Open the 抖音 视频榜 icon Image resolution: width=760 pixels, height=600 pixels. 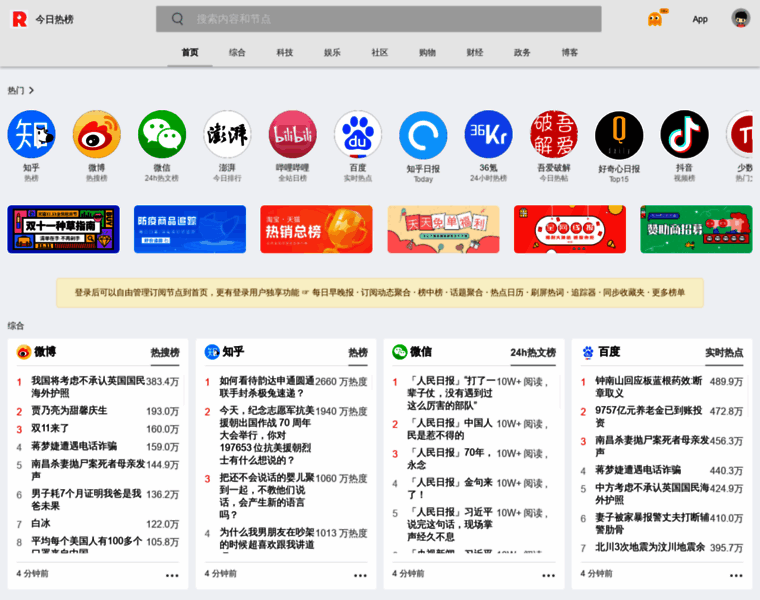pos(684,134)
